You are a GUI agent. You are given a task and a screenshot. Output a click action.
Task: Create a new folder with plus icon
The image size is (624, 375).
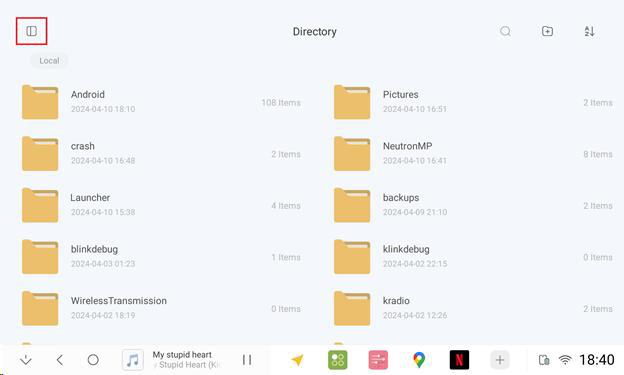(547, 31)
